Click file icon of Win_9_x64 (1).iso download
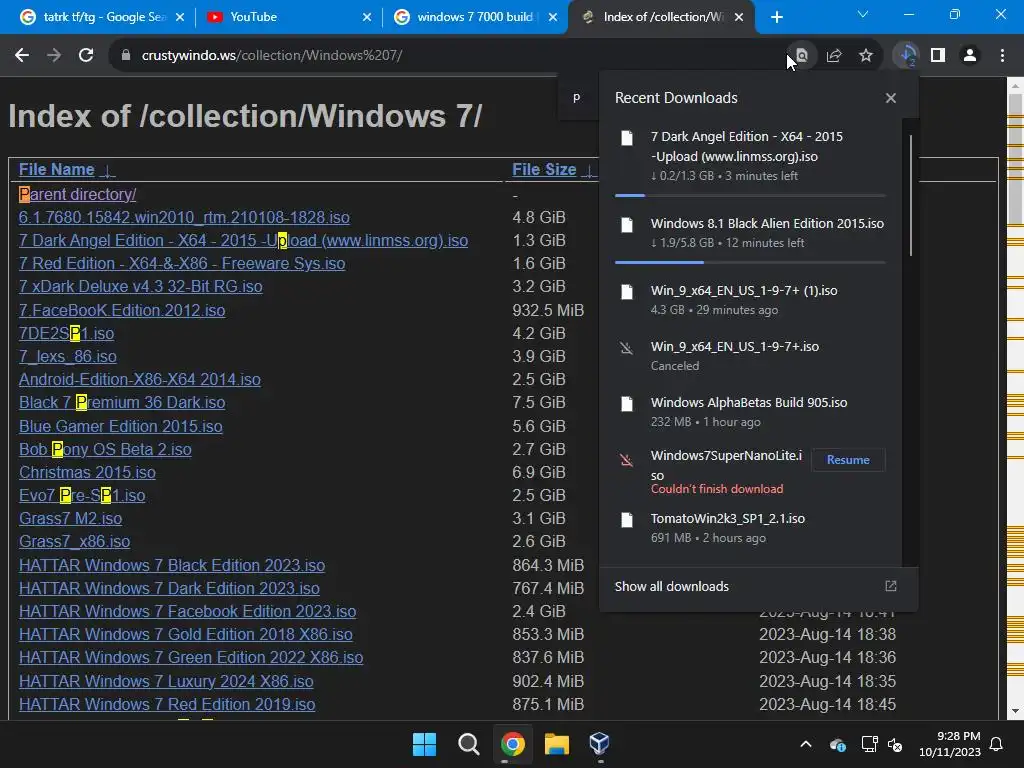 pyautogui.click(x=627, y=292)
